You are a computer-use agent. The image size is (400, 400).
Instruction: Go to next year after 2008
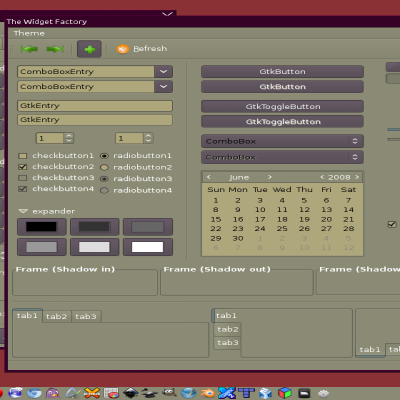pos(357,177)
